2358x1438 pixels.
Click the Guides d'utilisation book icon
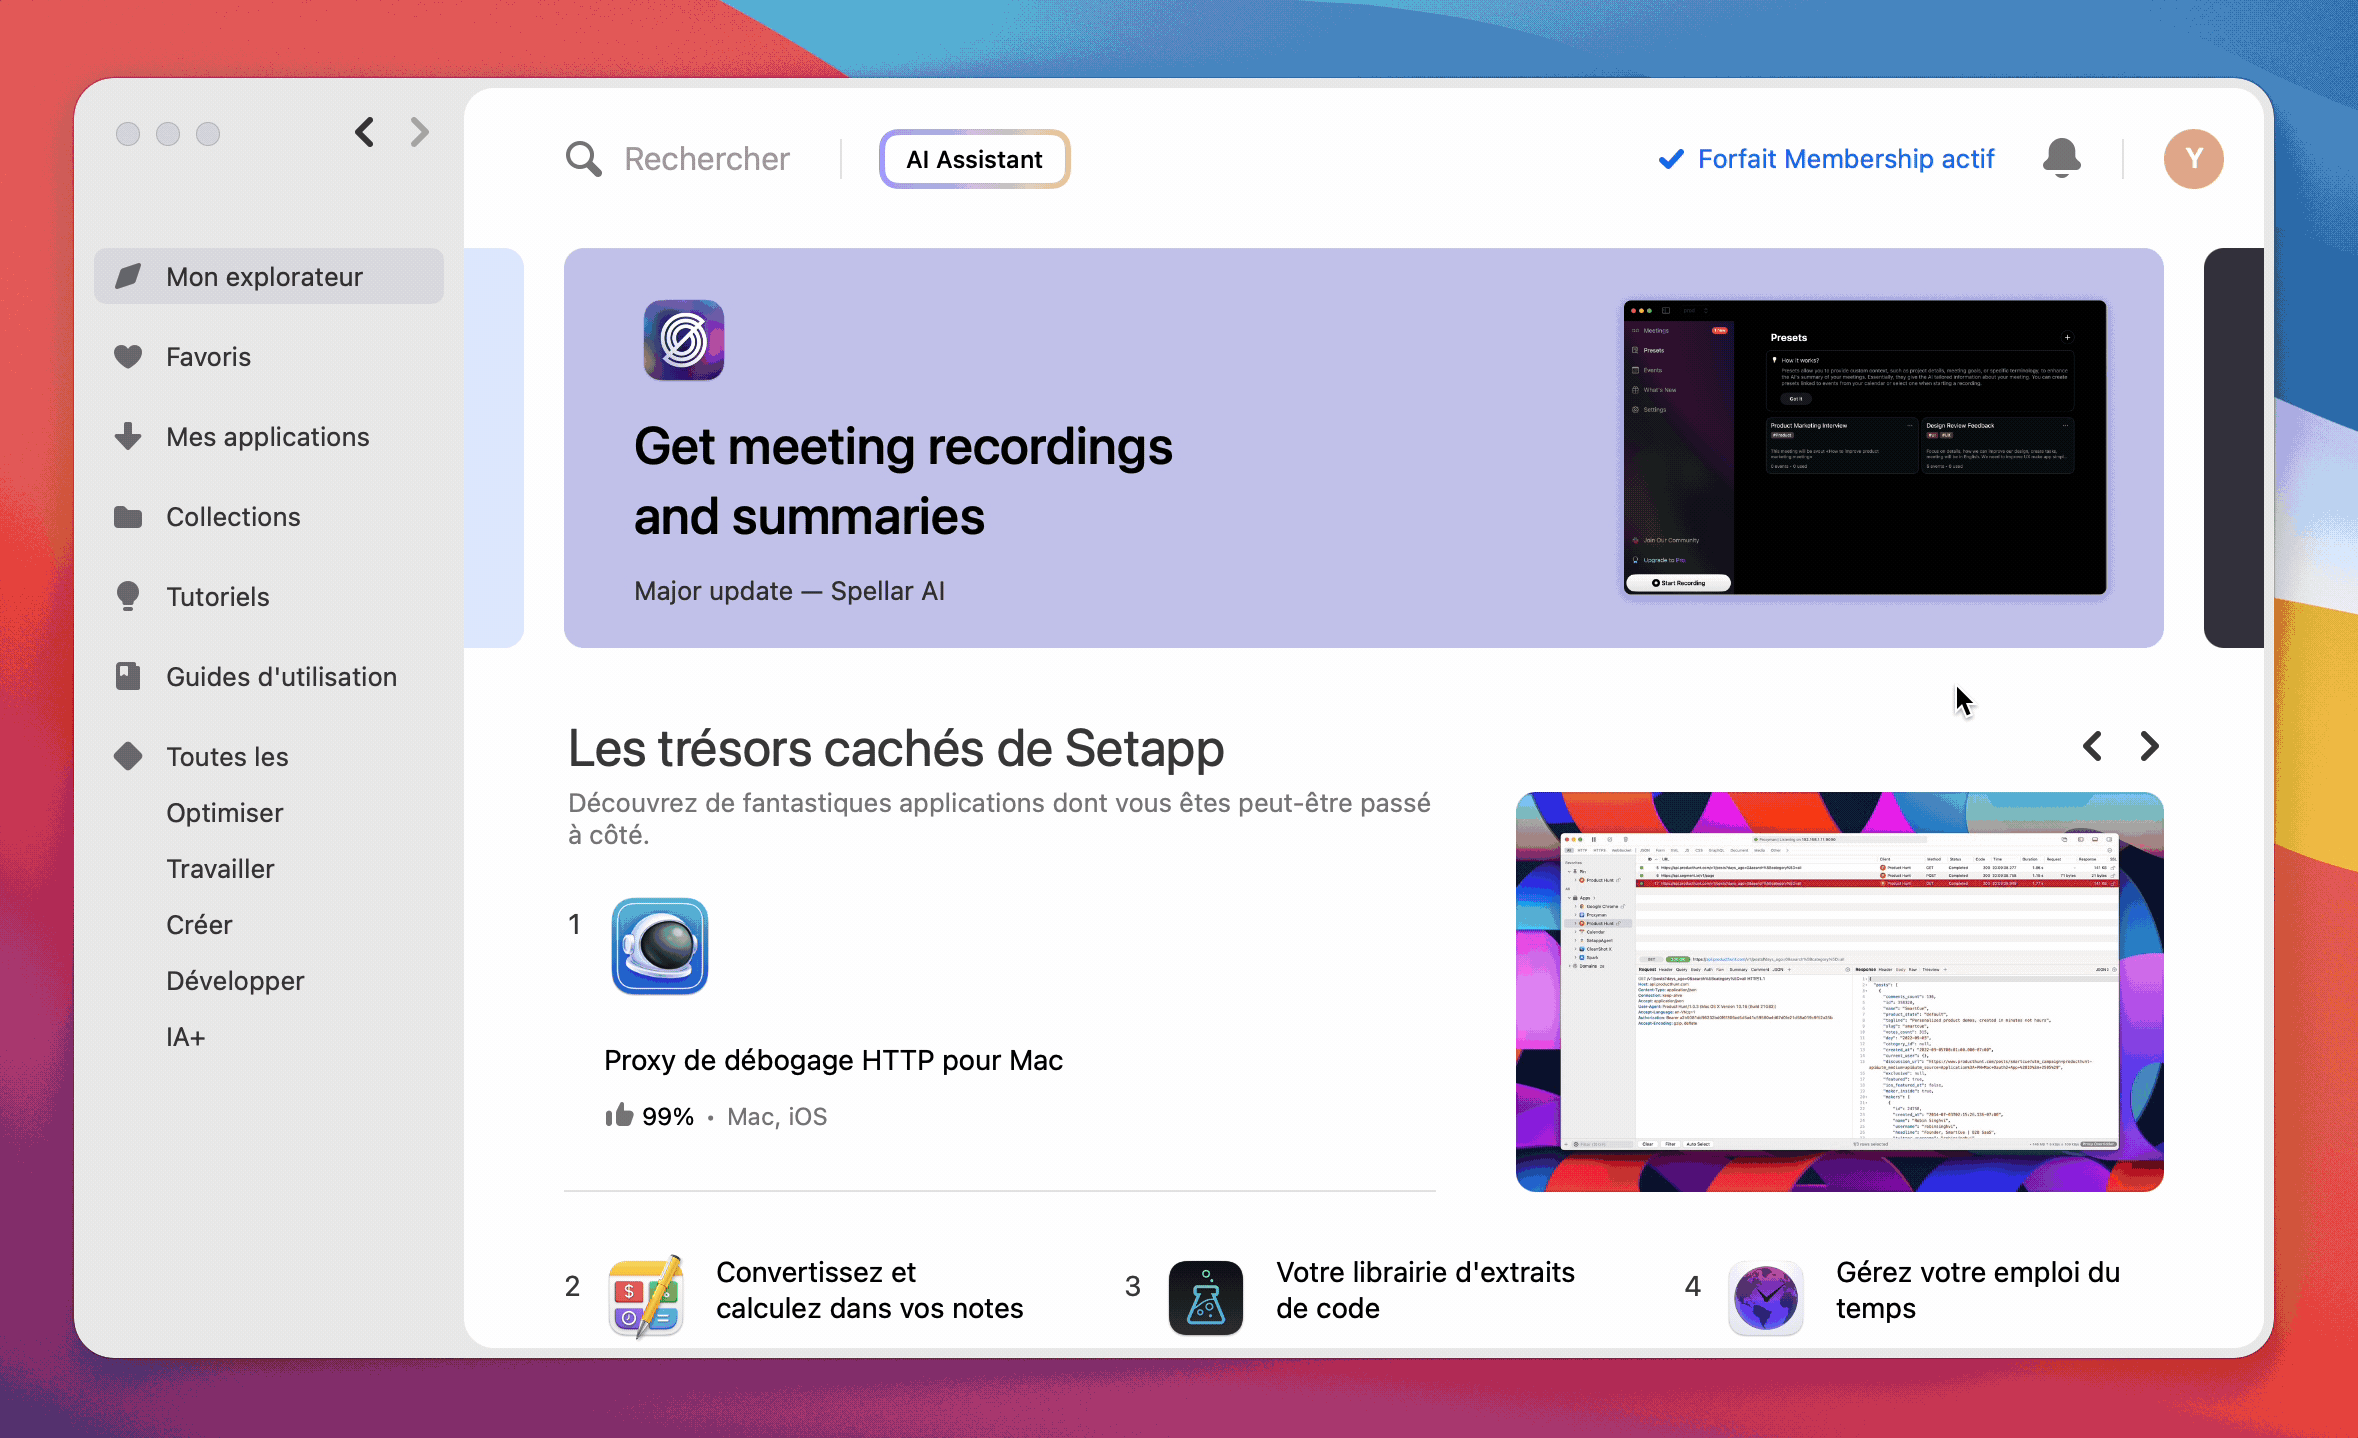coord(128,676)
